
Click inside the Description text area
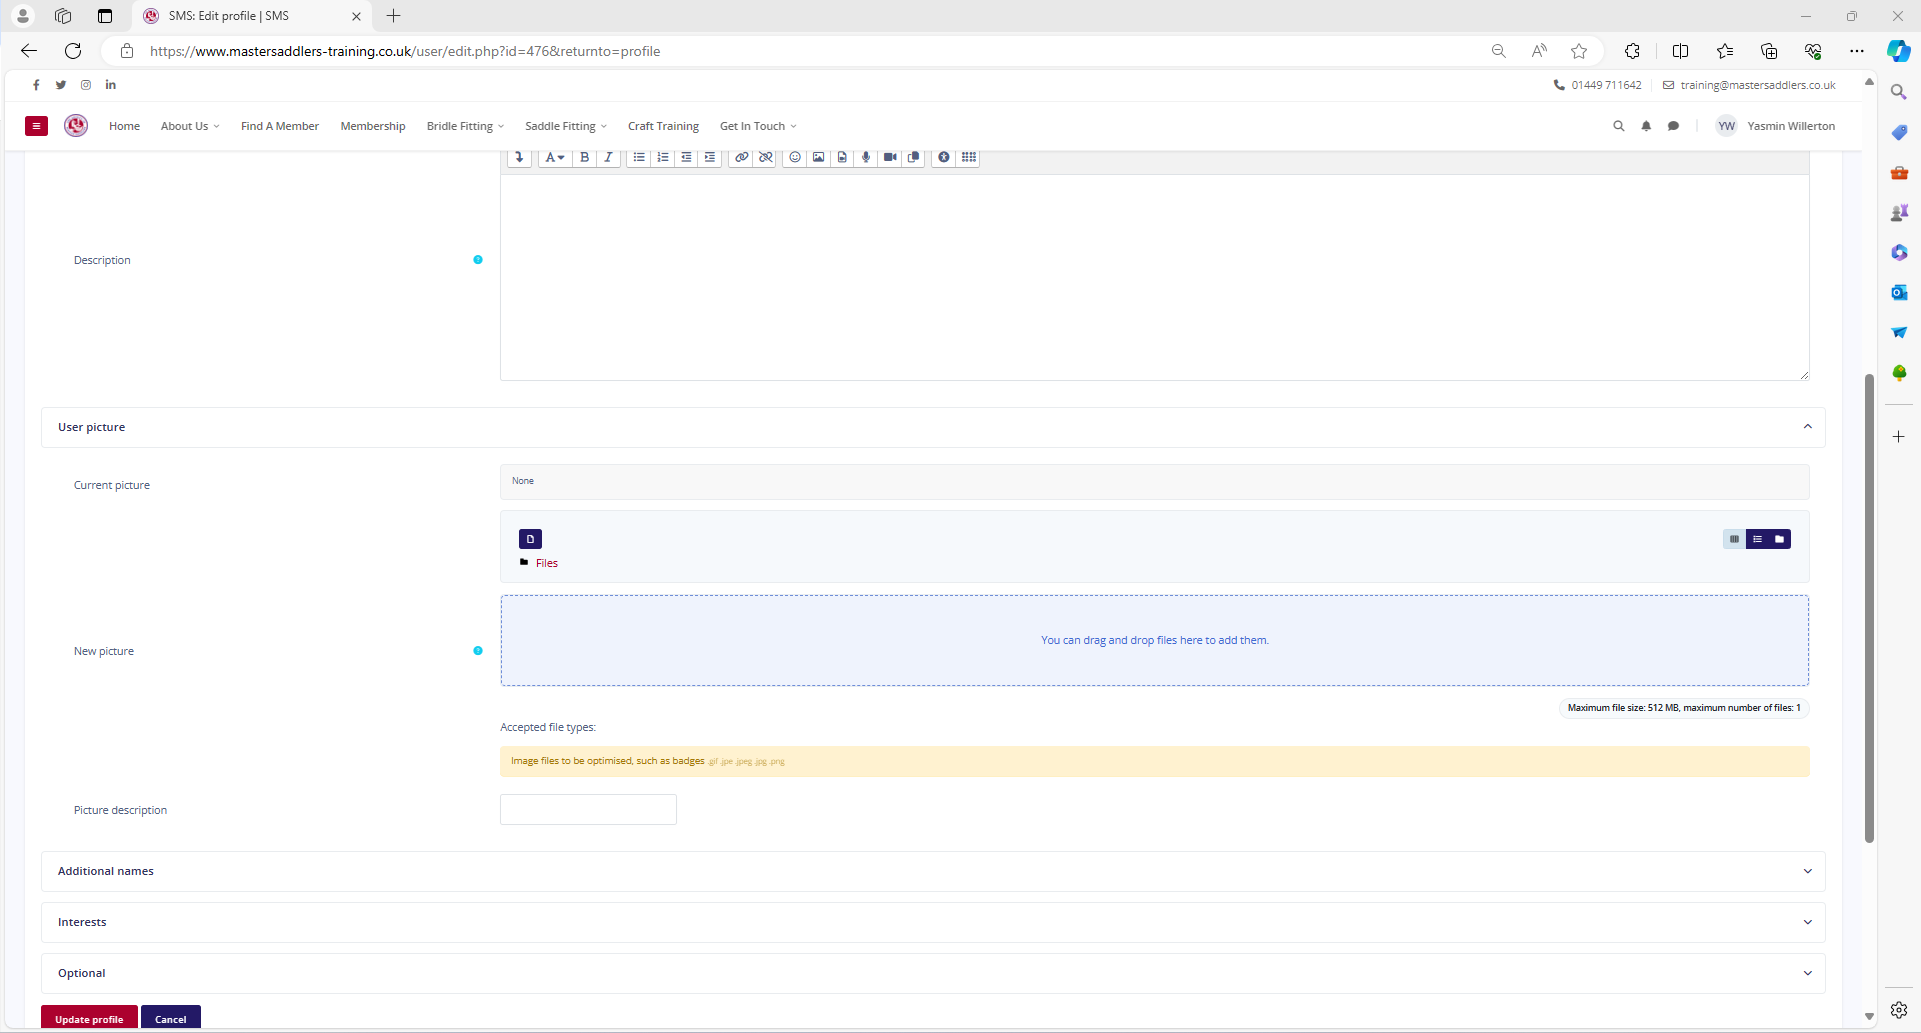[1154, 277]
